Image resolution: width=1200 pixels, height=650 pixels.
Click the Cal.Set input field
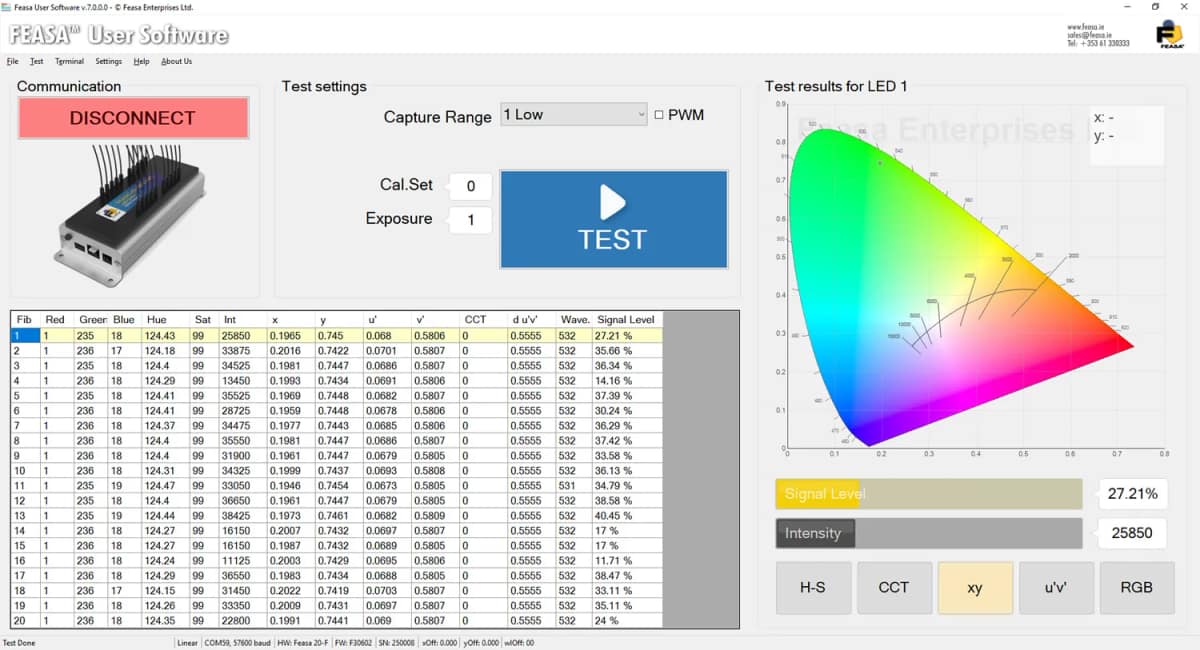click(x=470, y=185)
